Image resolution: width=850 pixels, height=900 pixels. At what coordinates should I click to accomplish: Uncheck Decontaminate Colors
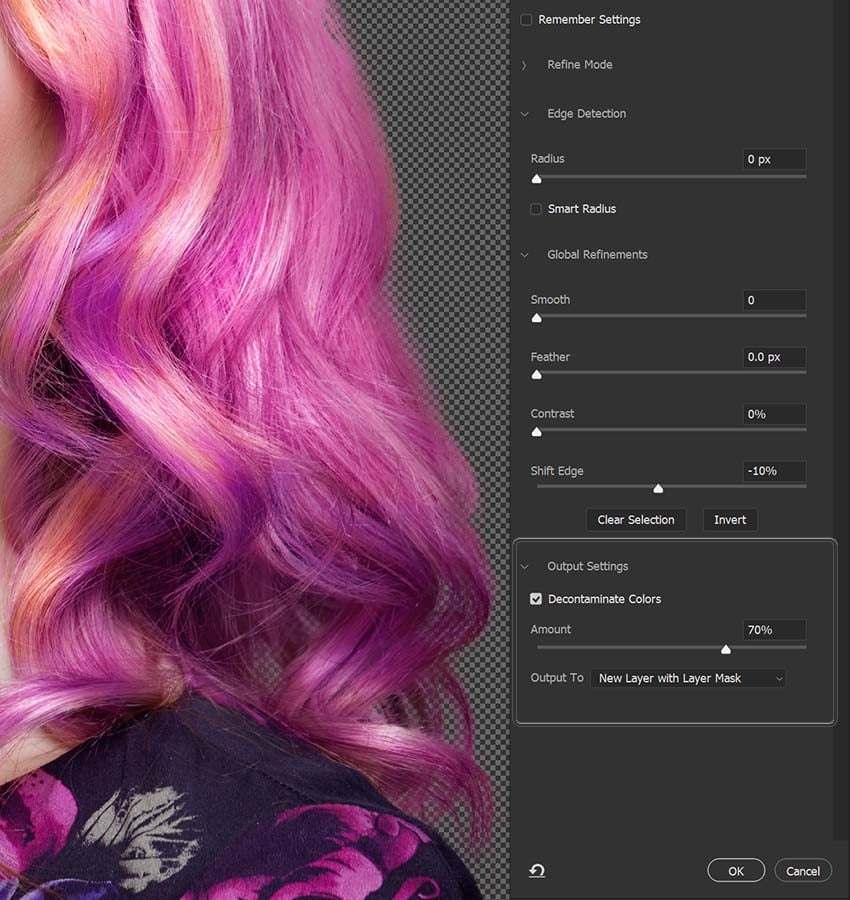pyautogui.click(x=537, y=599)
